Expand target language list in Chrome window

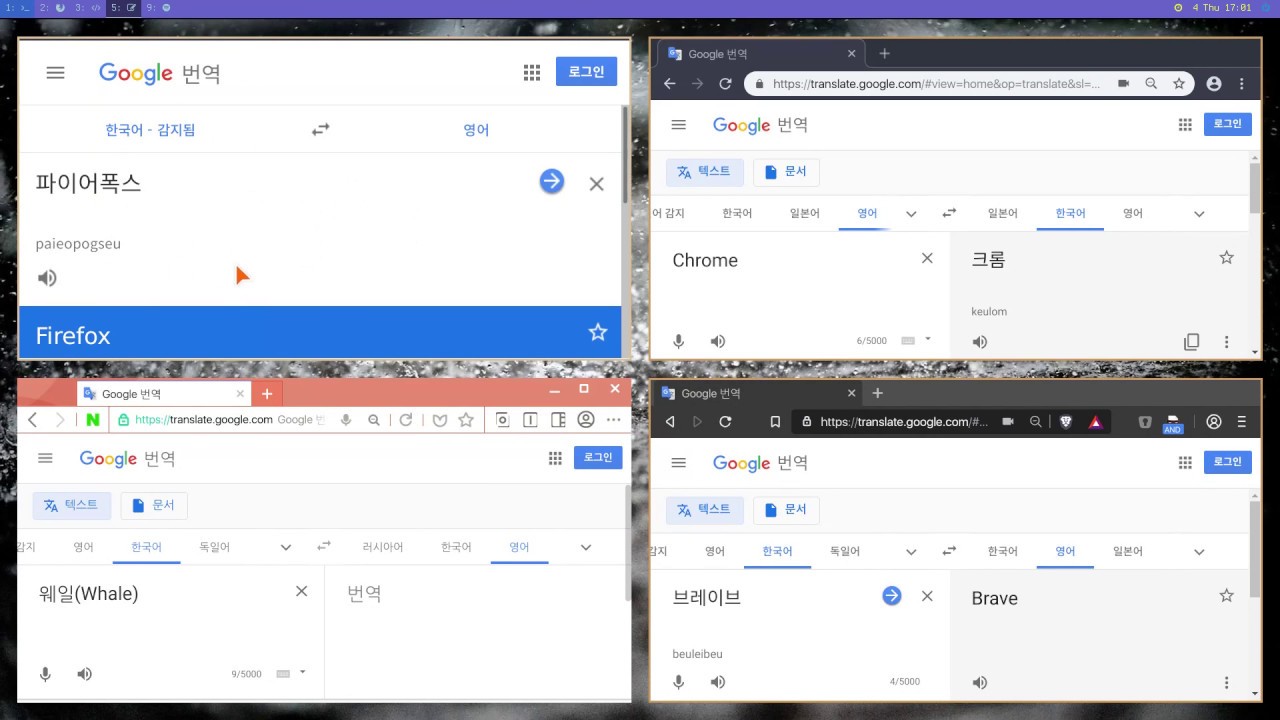pyautogui.click(x=1199, y=214)
